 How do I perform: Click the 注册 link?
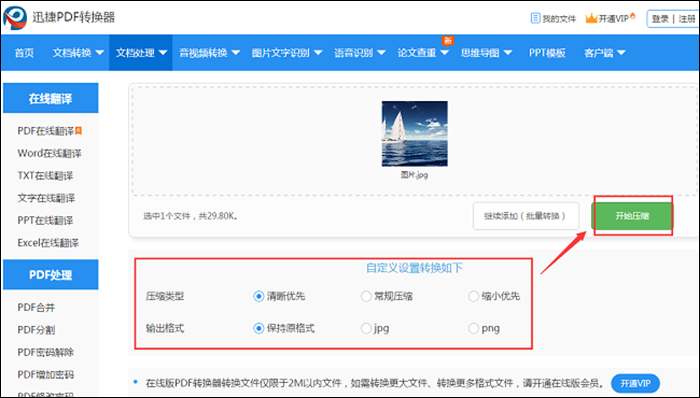coord(687,19)
